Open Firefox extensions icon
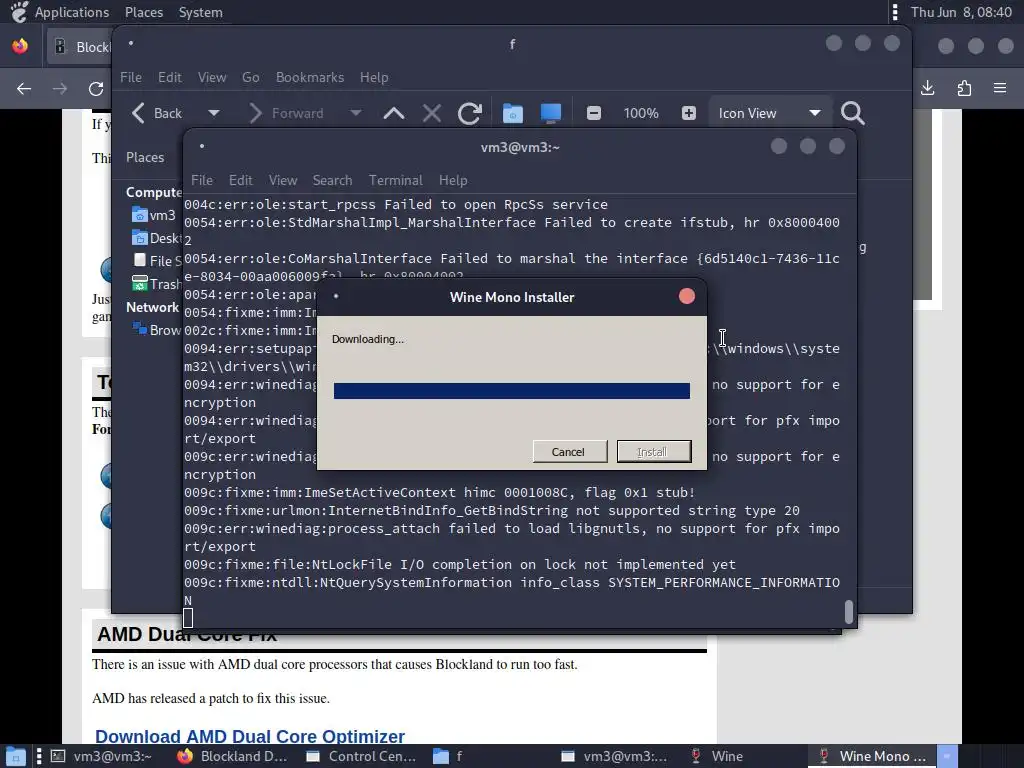Image resolution: width=1024 pixels, height=768 pixels. (964, 88)
